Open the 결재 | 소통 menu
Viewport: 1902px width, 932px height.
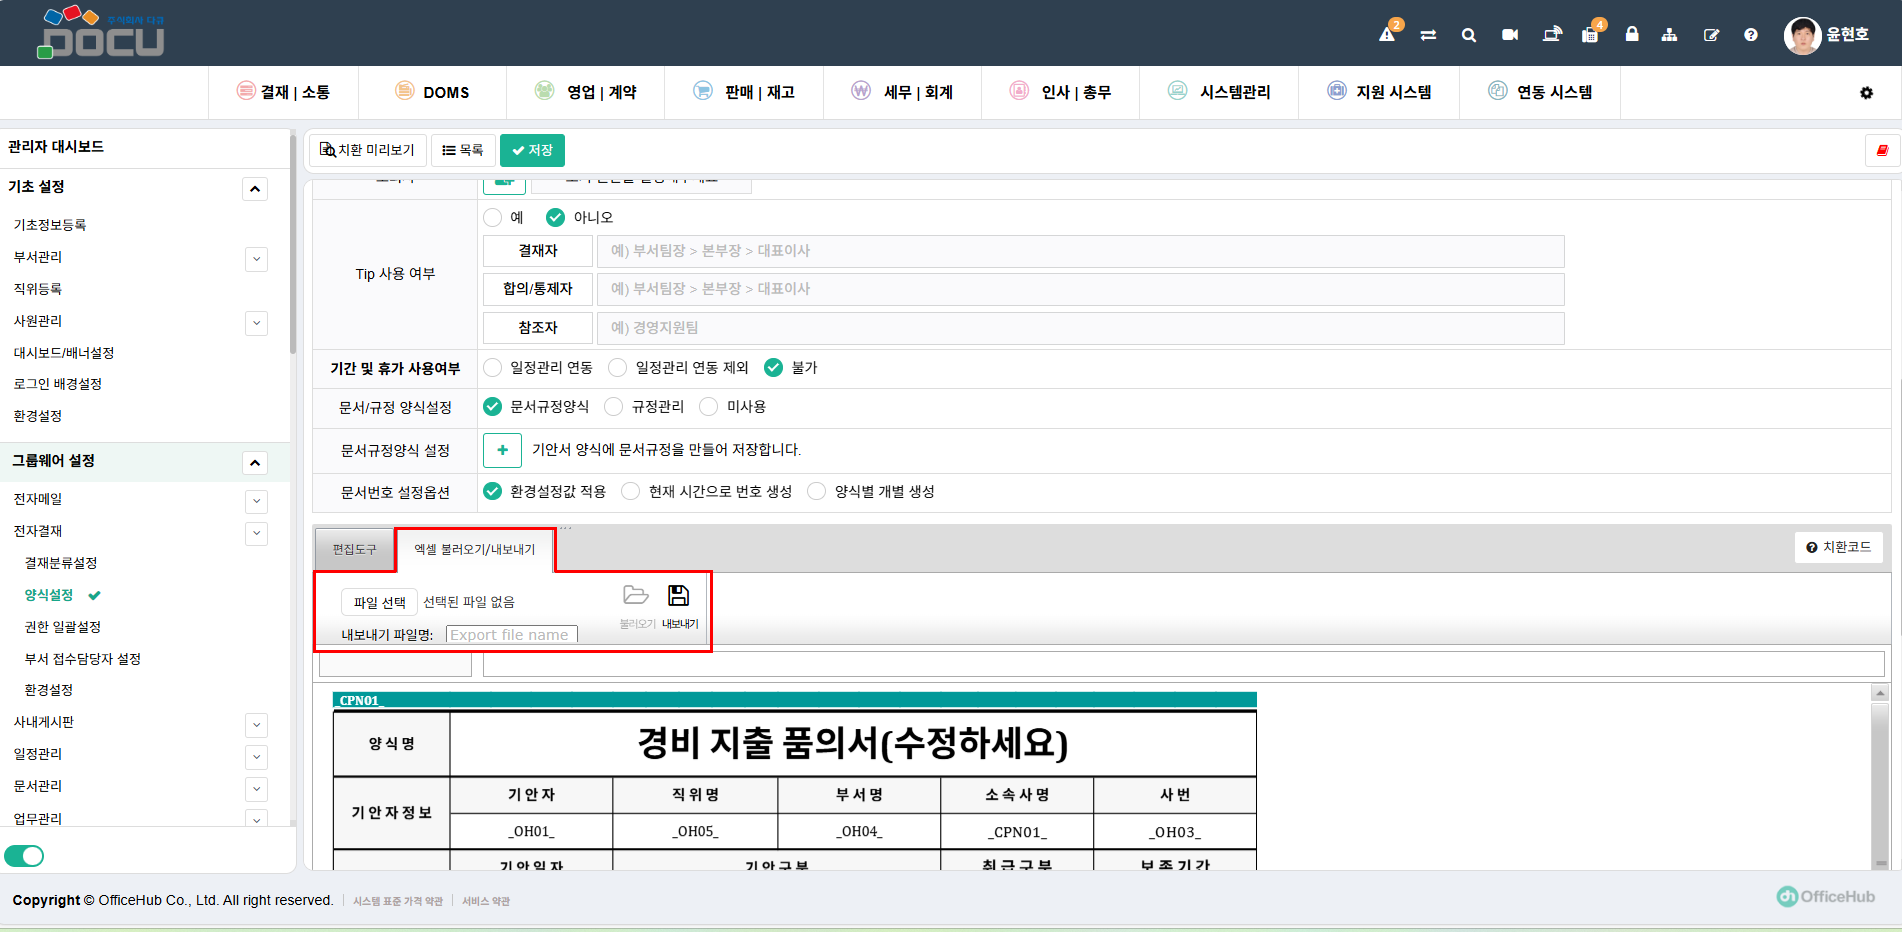pyautogui.click(x=283, y=92)
